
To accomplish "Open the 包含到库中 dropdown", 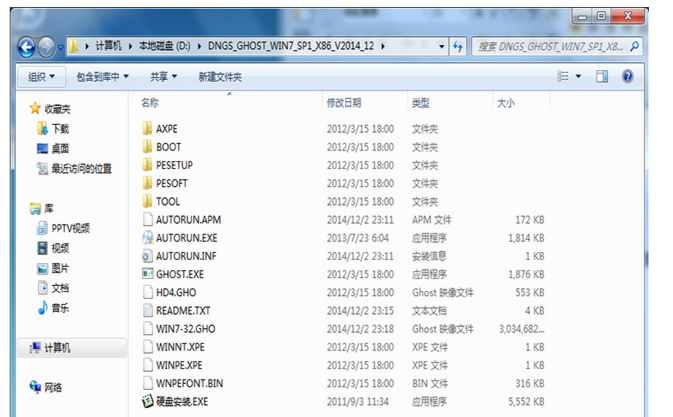I will [103, 77].
